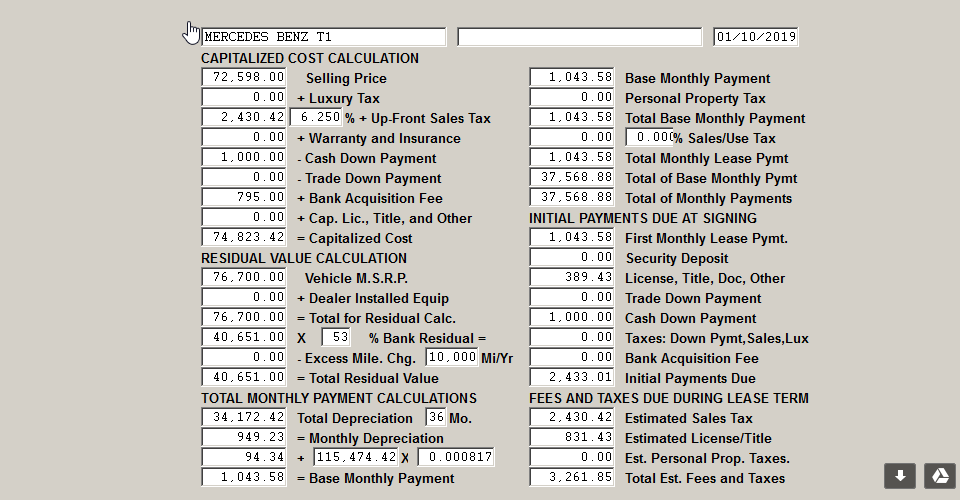This screenshot has height=500, width=960.
Task: Select the Up-Front Sales Tax amount 2,430.42
Action: [244, 117]
